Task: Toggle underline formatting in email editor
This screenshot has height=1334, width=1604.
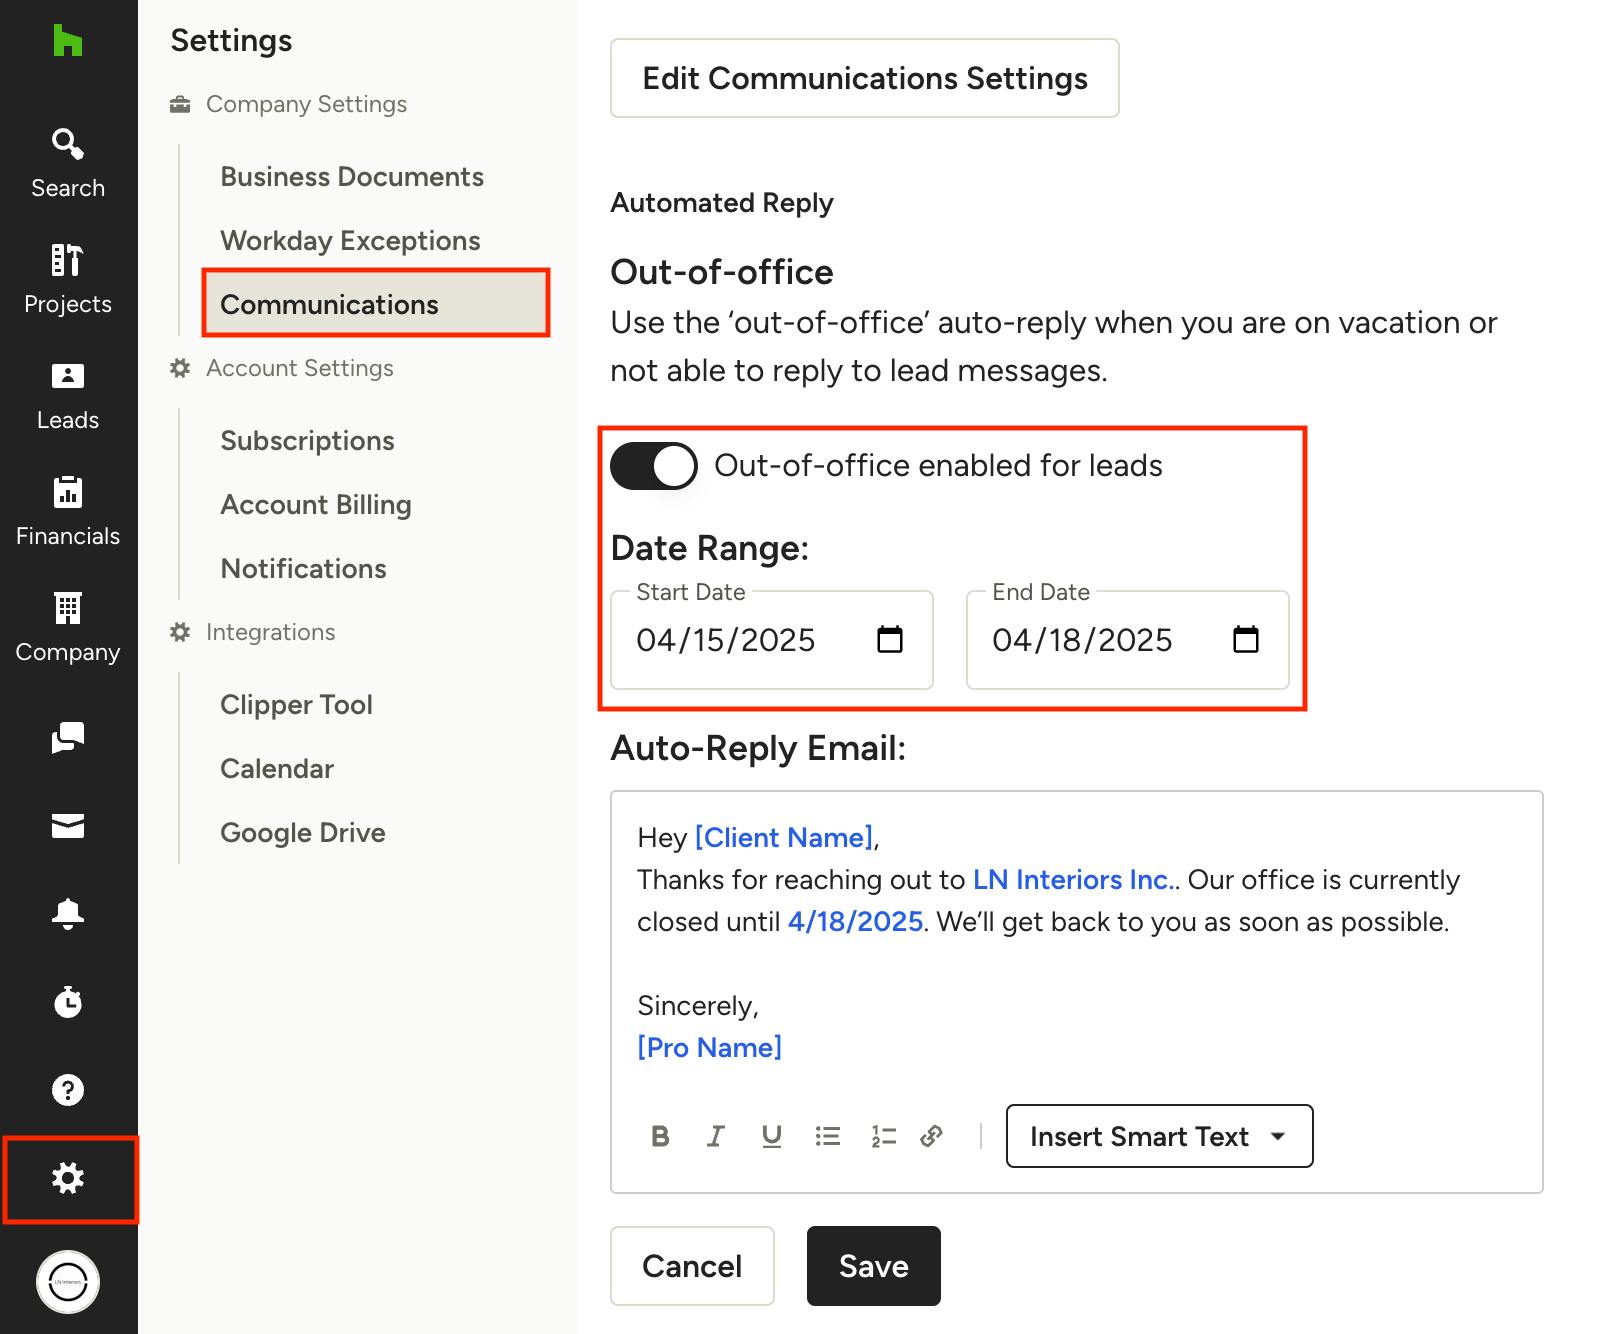Action: [771, 1136]
